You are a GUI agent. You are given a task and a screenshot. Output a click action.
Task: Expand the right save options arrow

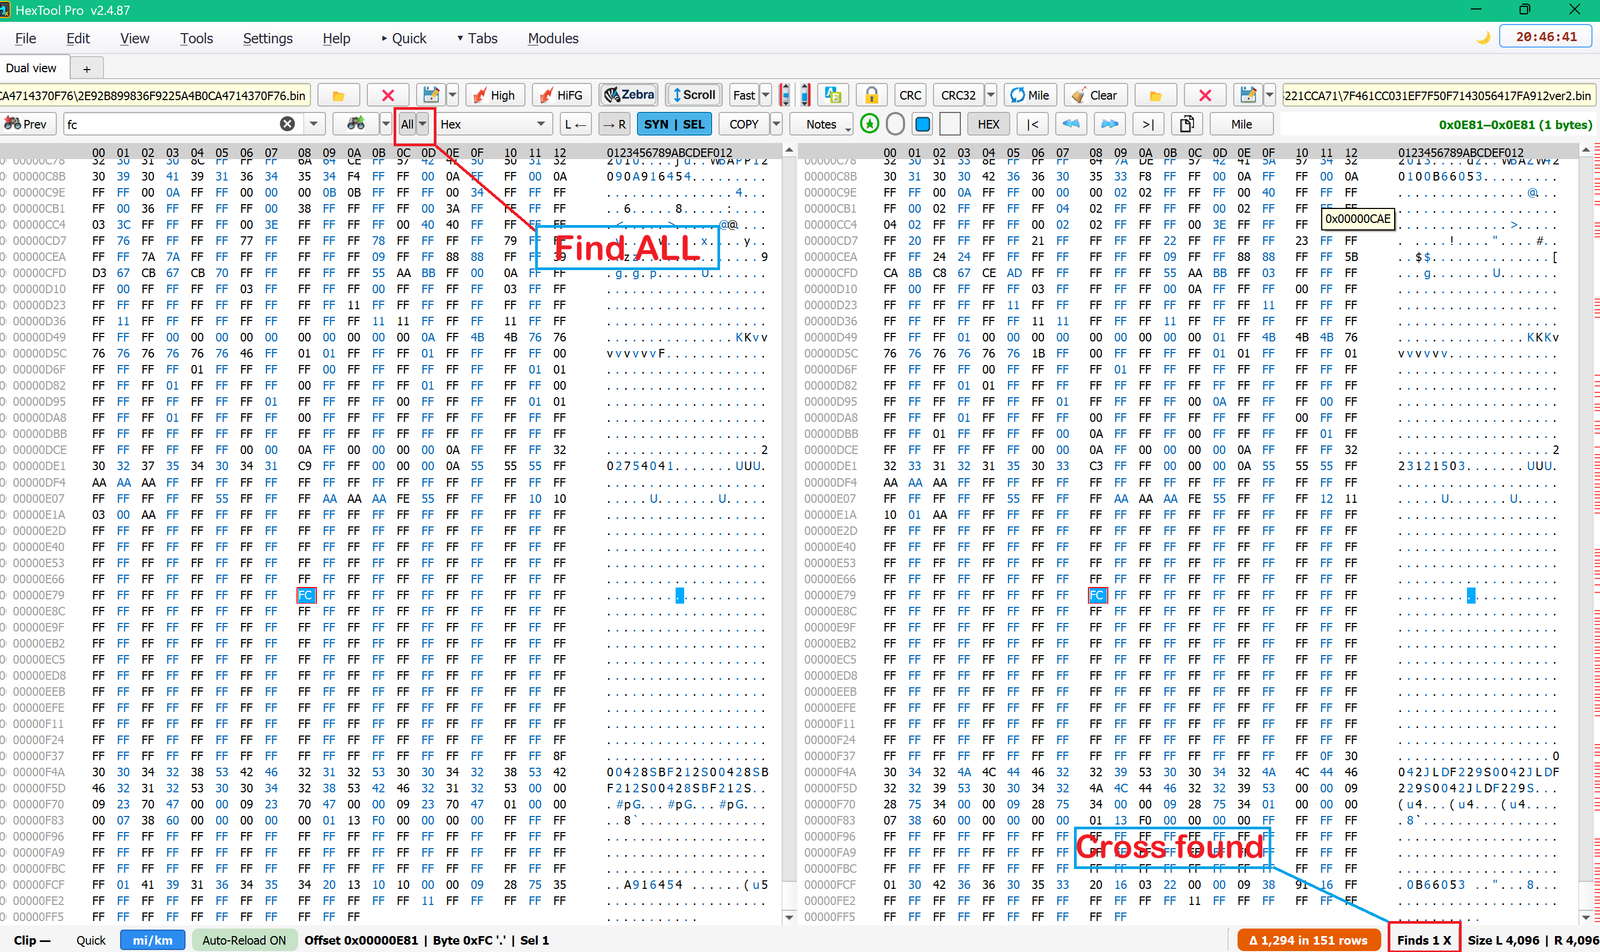coord(1270,95)
